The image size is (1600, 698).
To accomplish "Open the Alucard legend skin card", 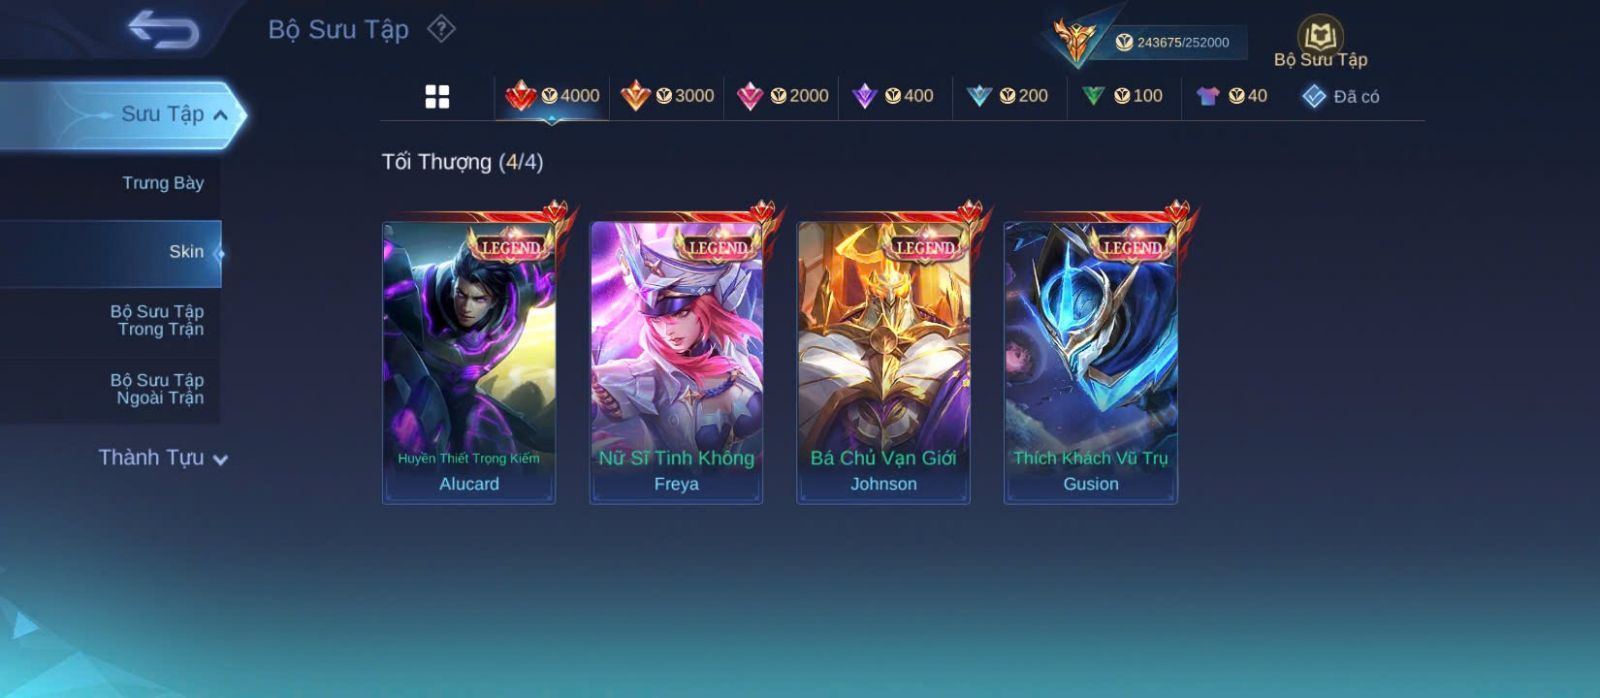I will (x=469, y=362).
